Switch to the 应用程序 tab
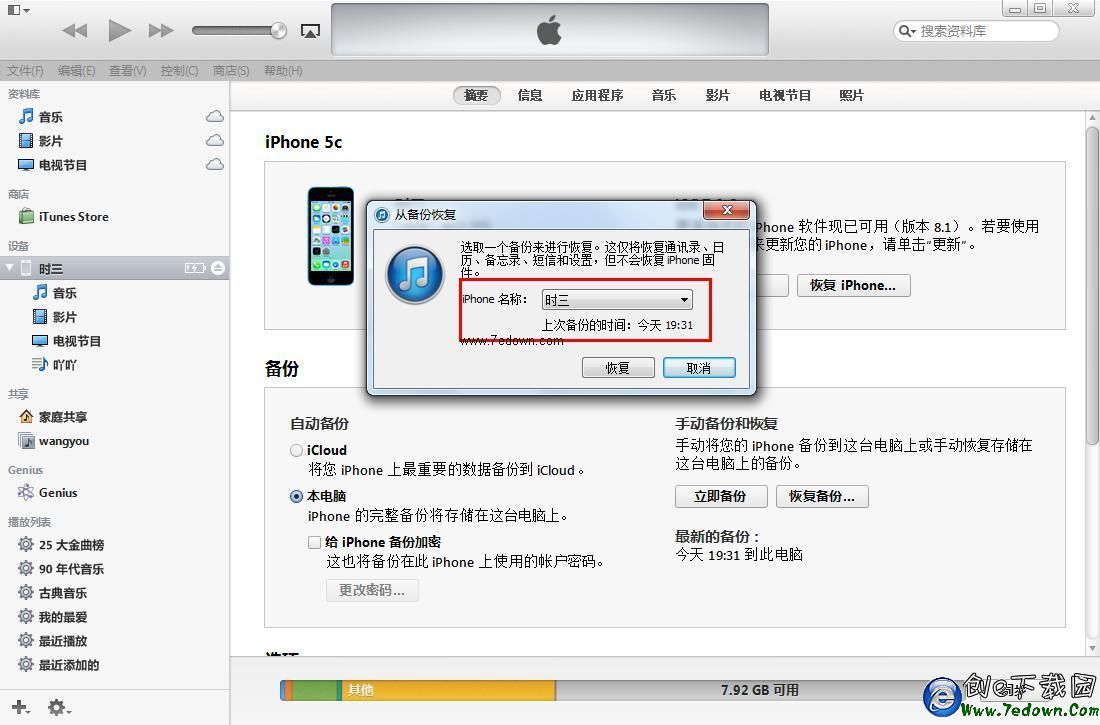Screen dimensions: 1100x725 (x=597, y=95)
